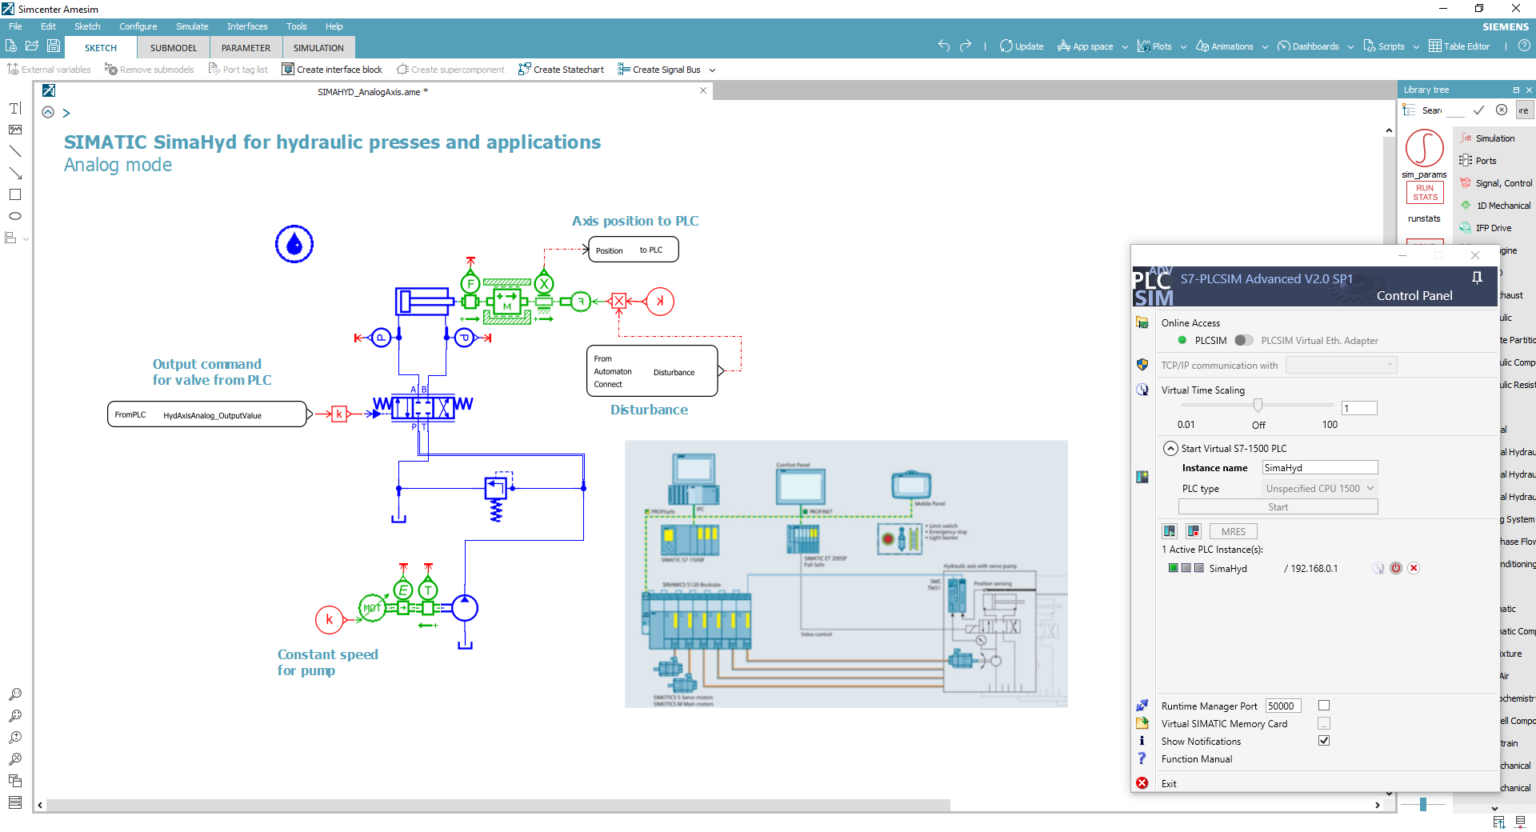Screen dimensions: 1536x832
Task: Open the Simulate menu
Action: 191,26
